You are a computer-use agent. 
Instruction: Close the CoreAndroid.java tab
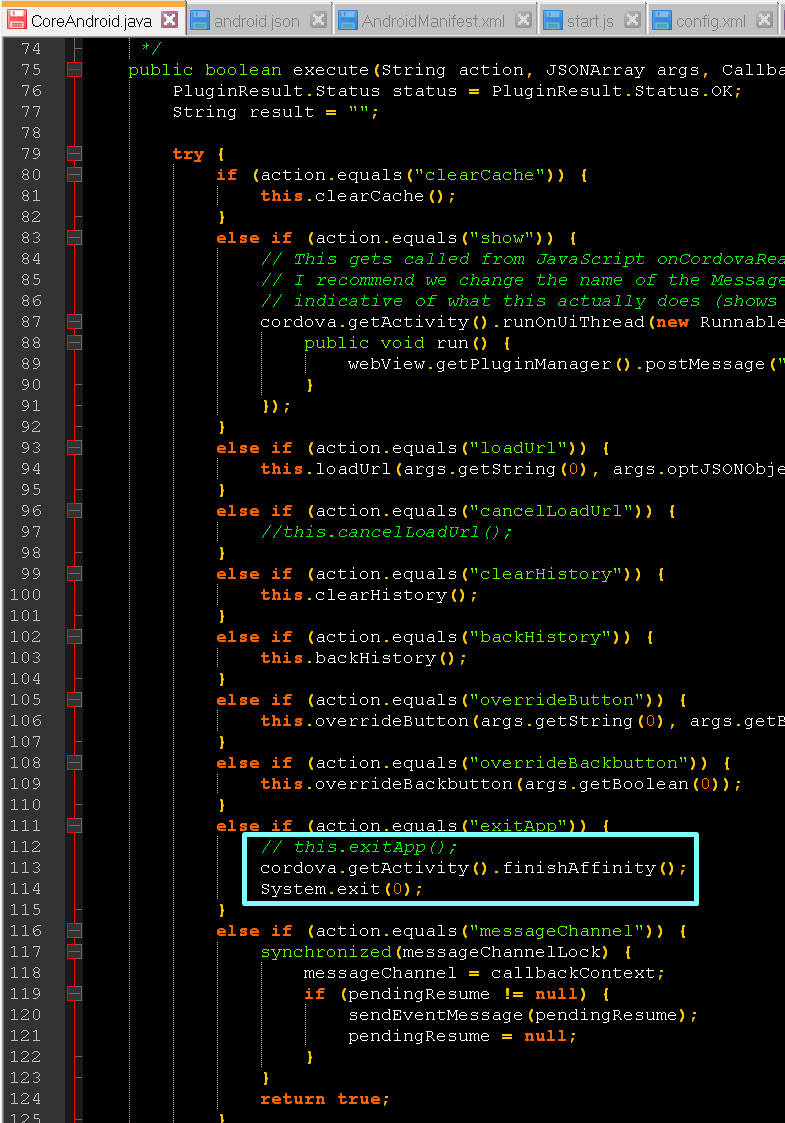(170, 19)
